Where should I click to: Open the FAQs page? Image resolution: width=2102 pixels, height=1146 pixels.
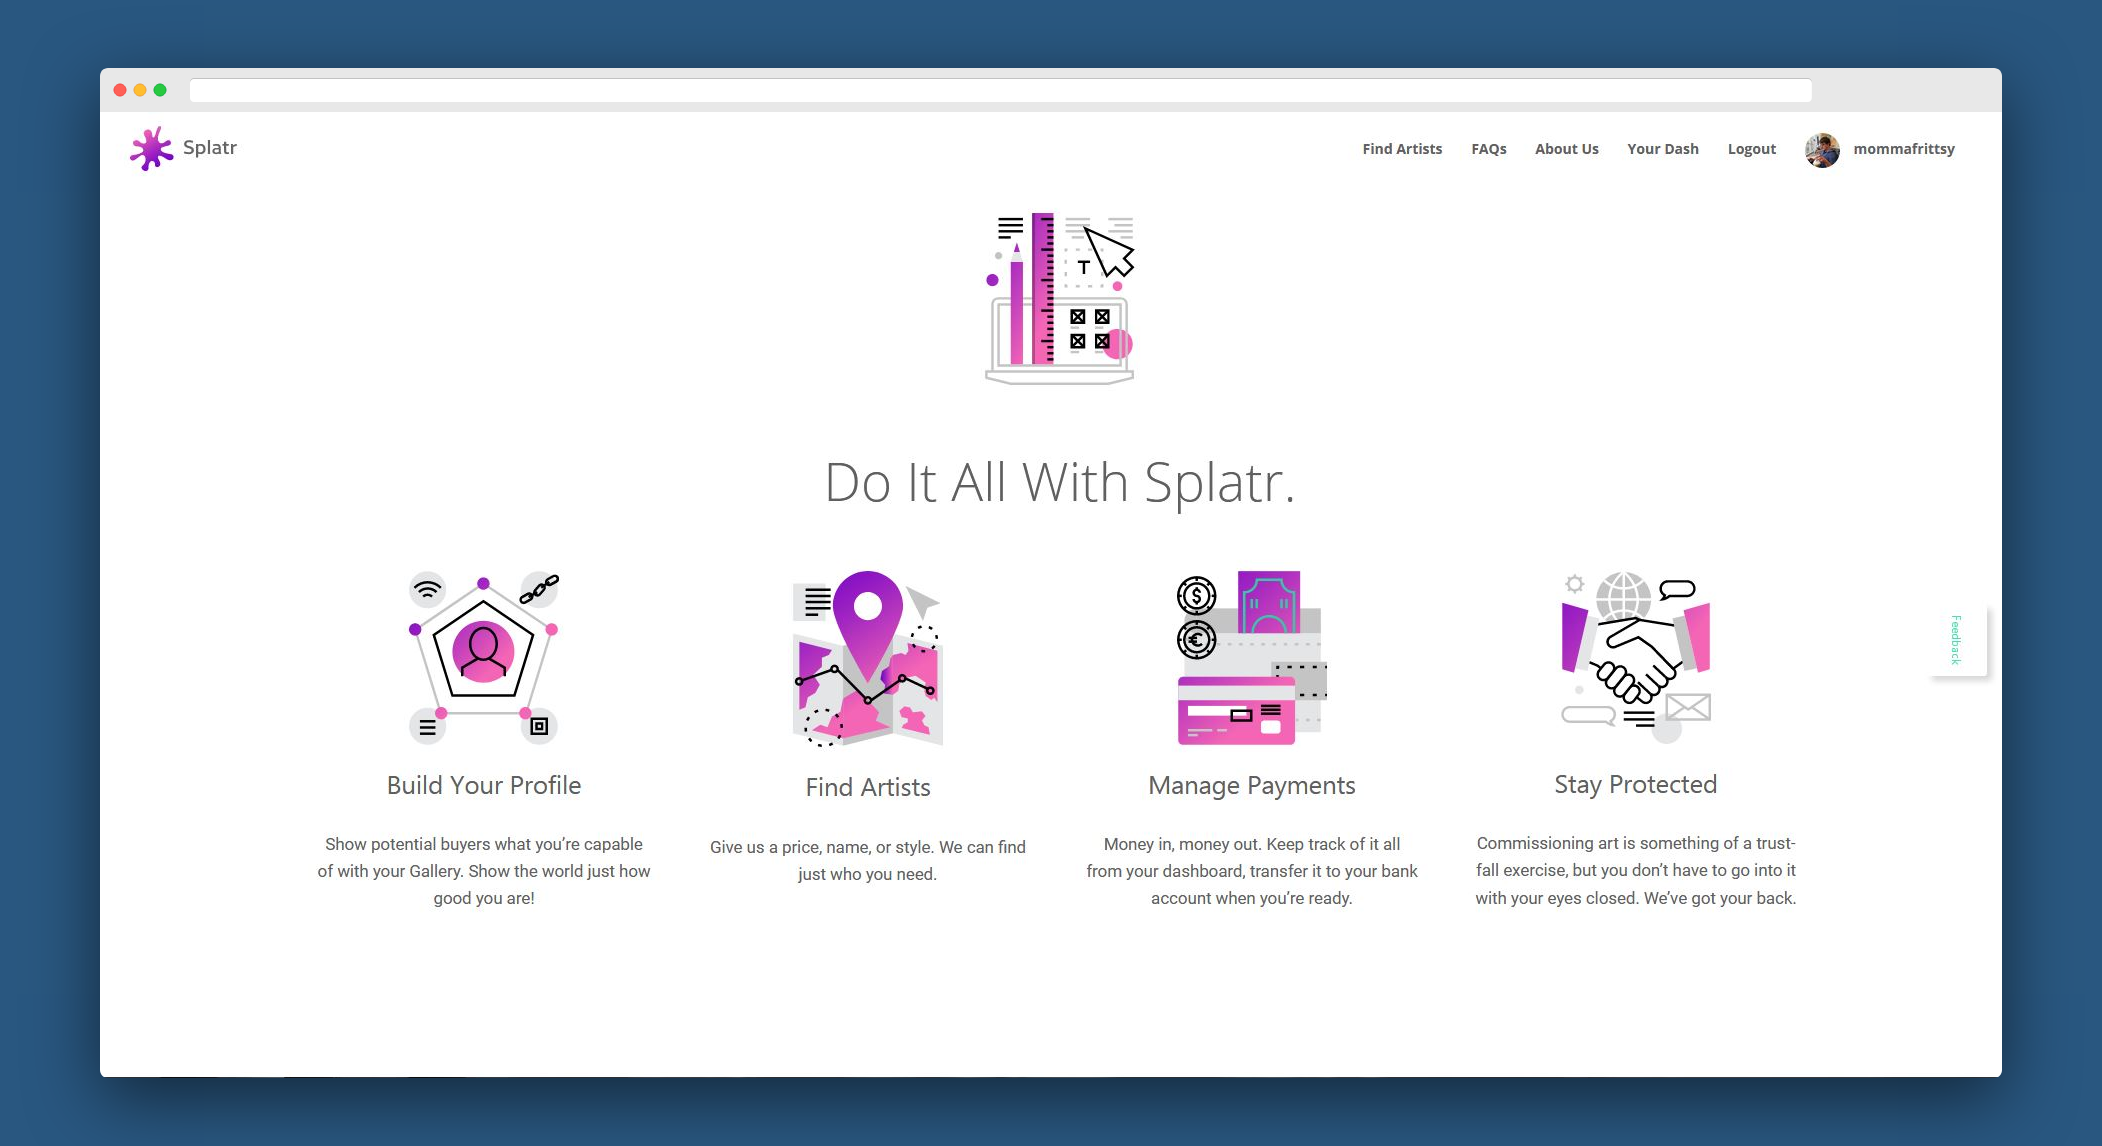click(1488, 149)
